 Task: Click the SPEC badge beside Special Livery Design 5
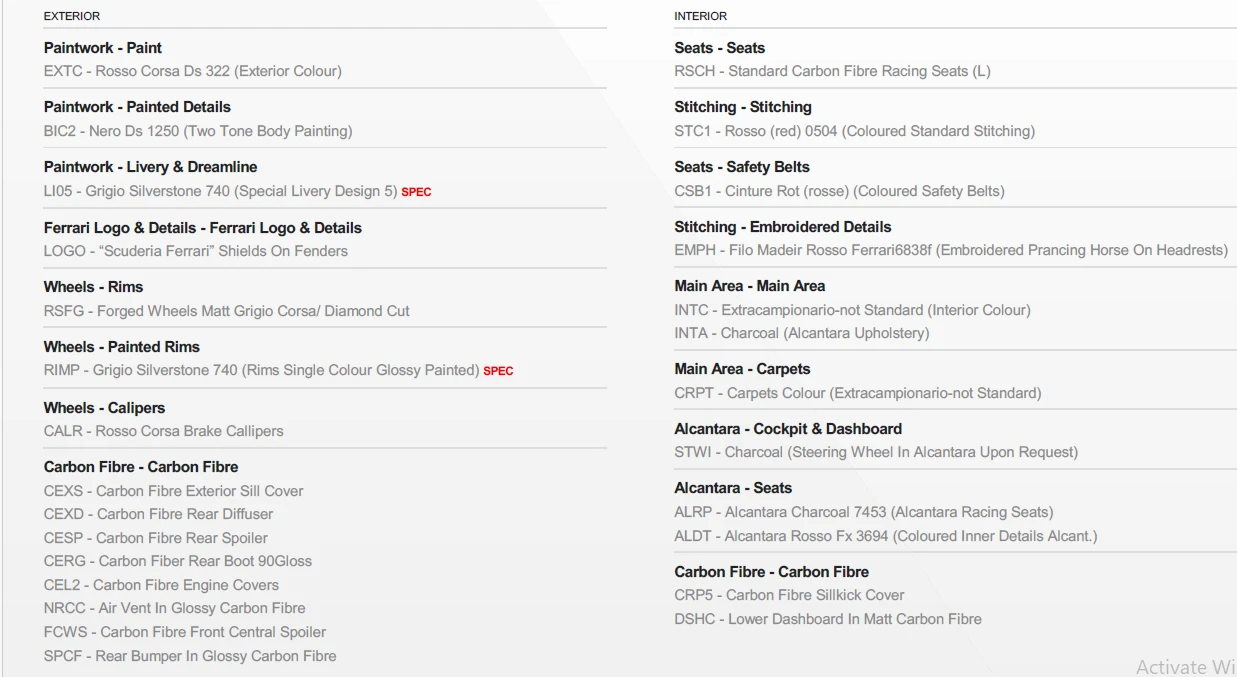click(416, 192)
